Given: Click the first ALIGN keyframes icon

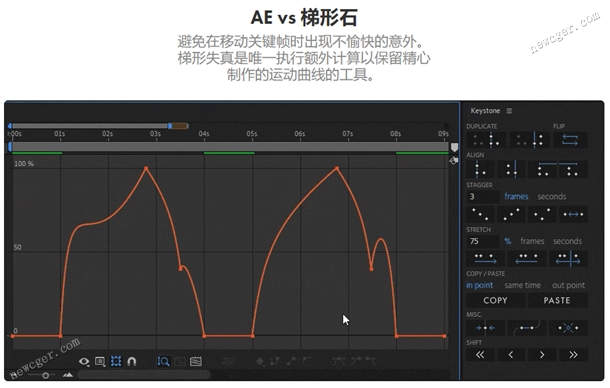Looking at the screenshot, I should click(480, 169).
